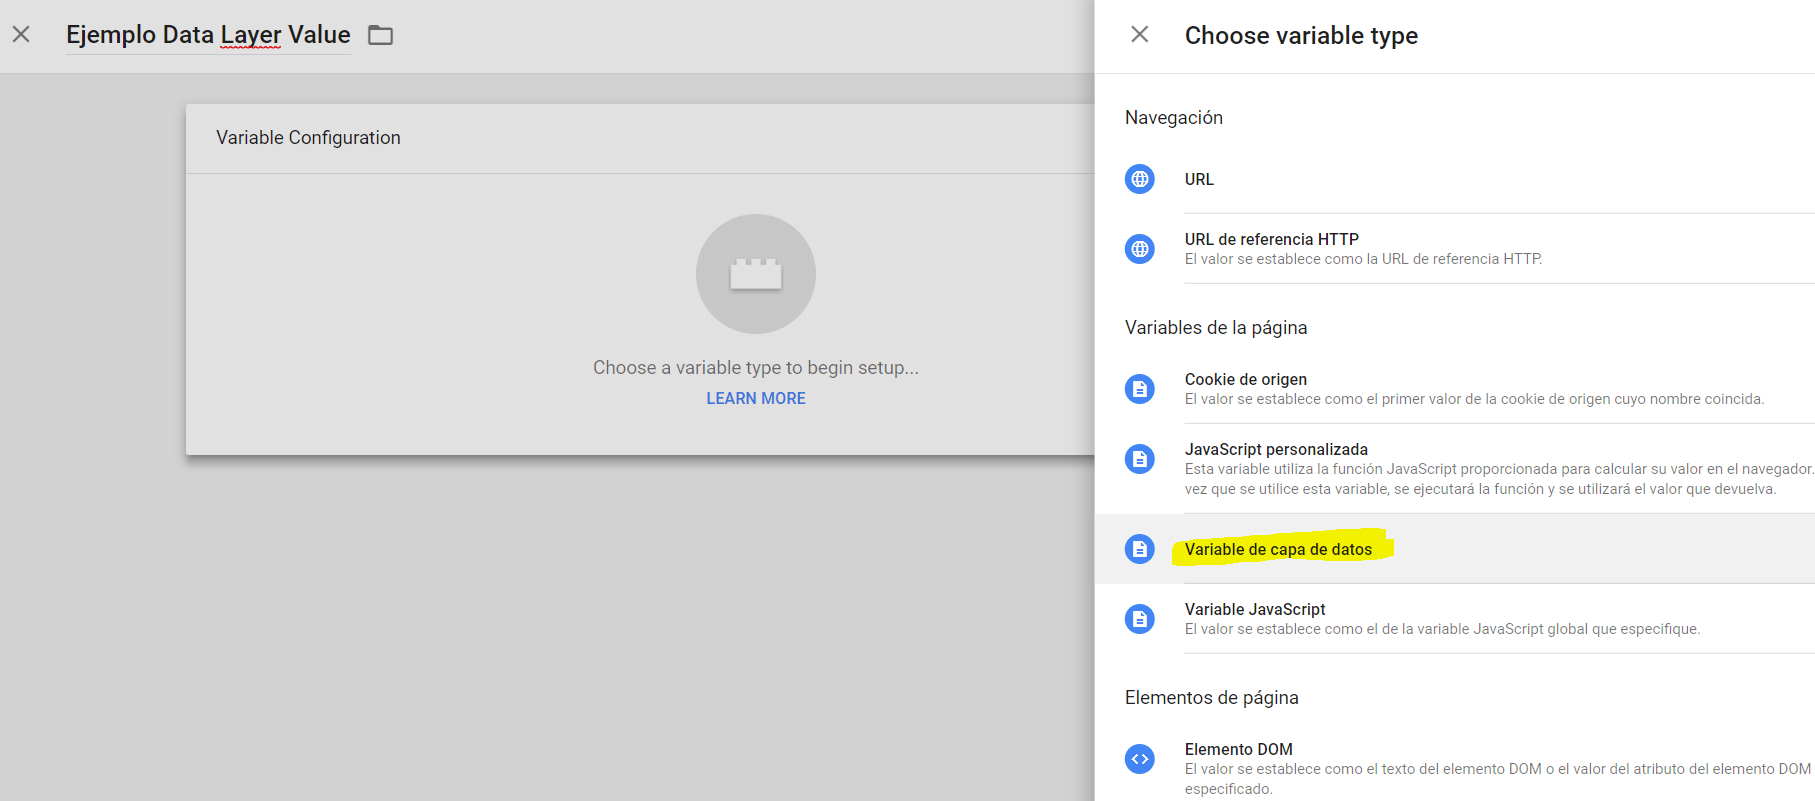Click the Variable de capa de datos icon
Image resolution: width=1815 pixels, height=801 pixels.
[1140, 549]
